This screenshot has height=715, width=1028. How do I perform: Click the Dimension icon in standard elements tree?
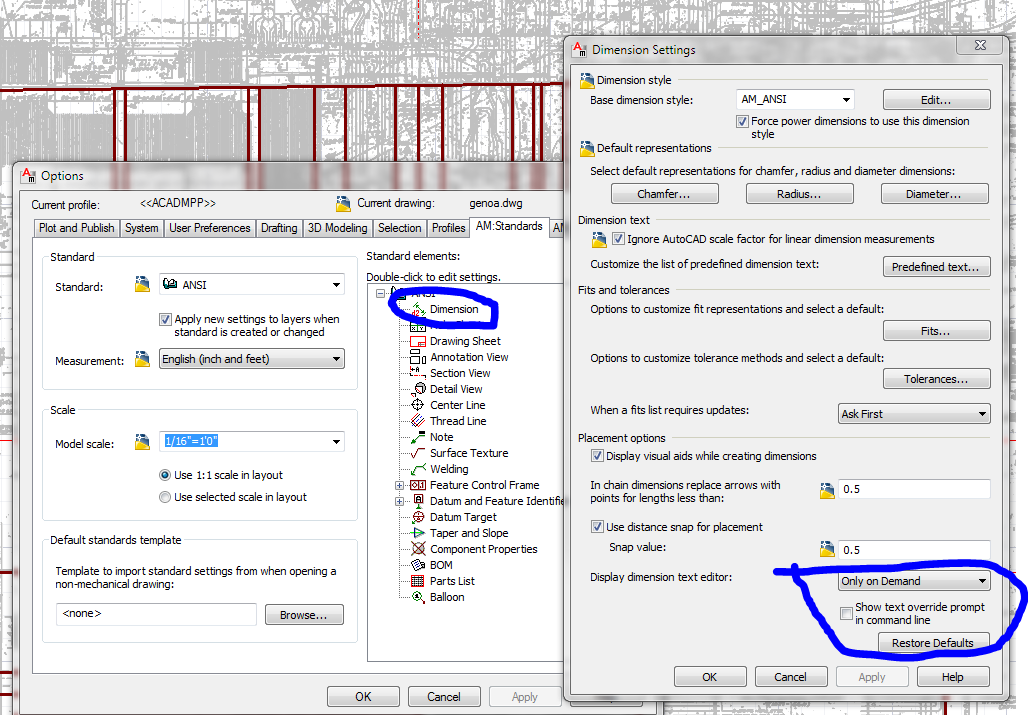tap(418, 309)
